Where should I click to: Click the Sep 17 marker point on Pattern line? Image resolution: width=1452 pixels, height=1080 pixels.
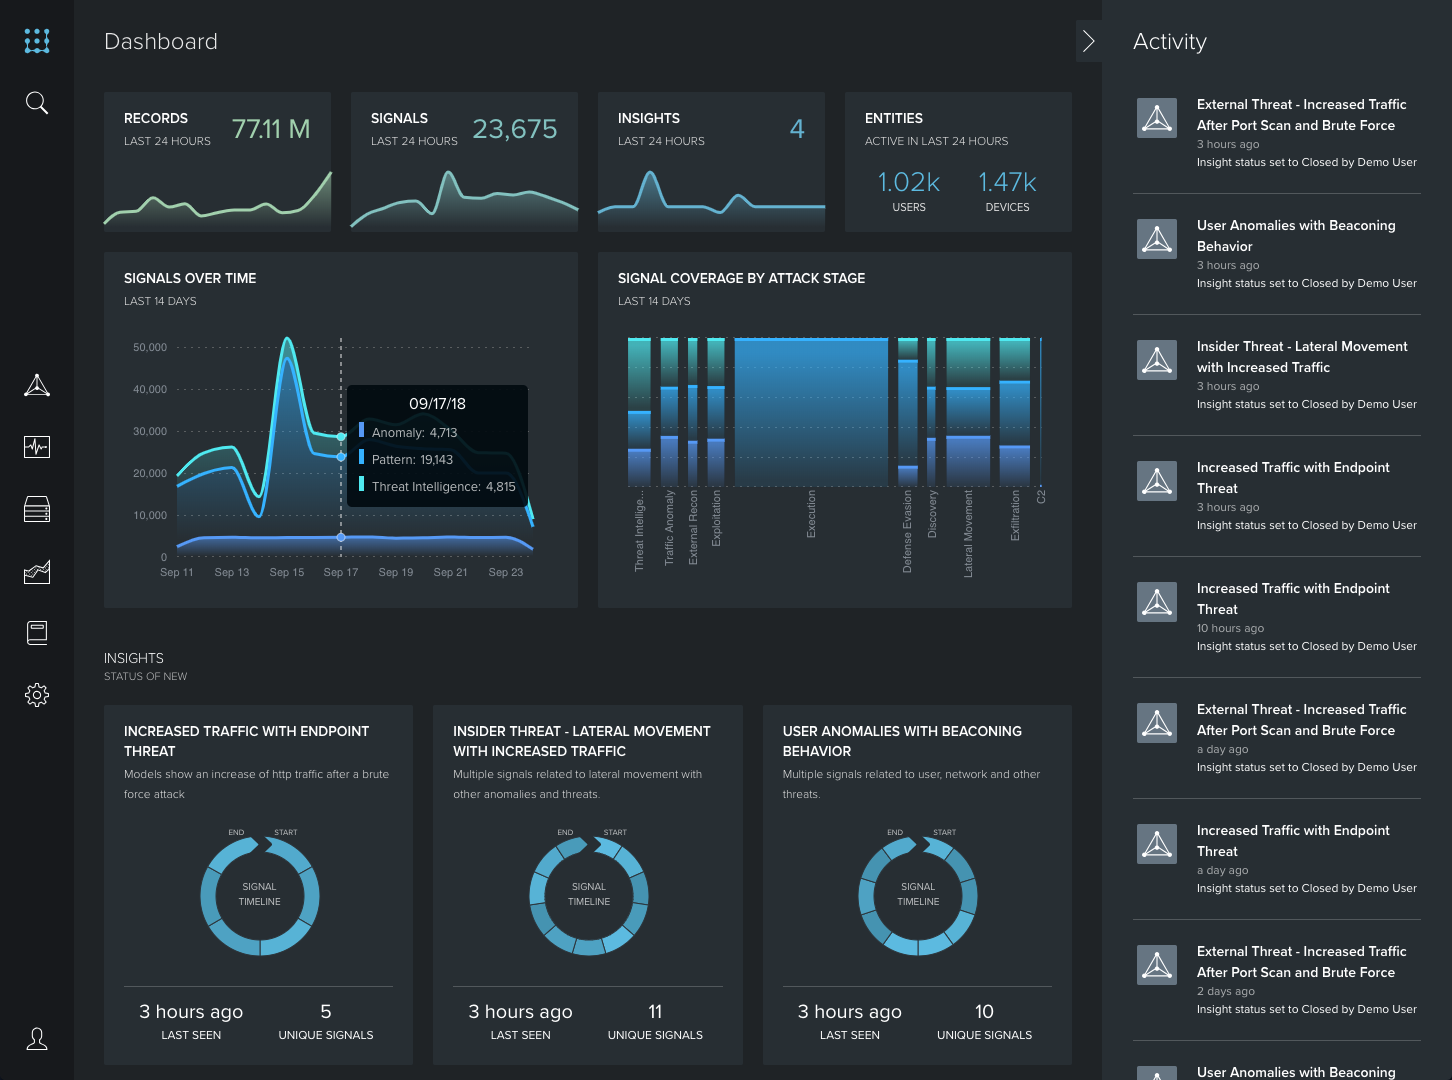pos(341,457)
